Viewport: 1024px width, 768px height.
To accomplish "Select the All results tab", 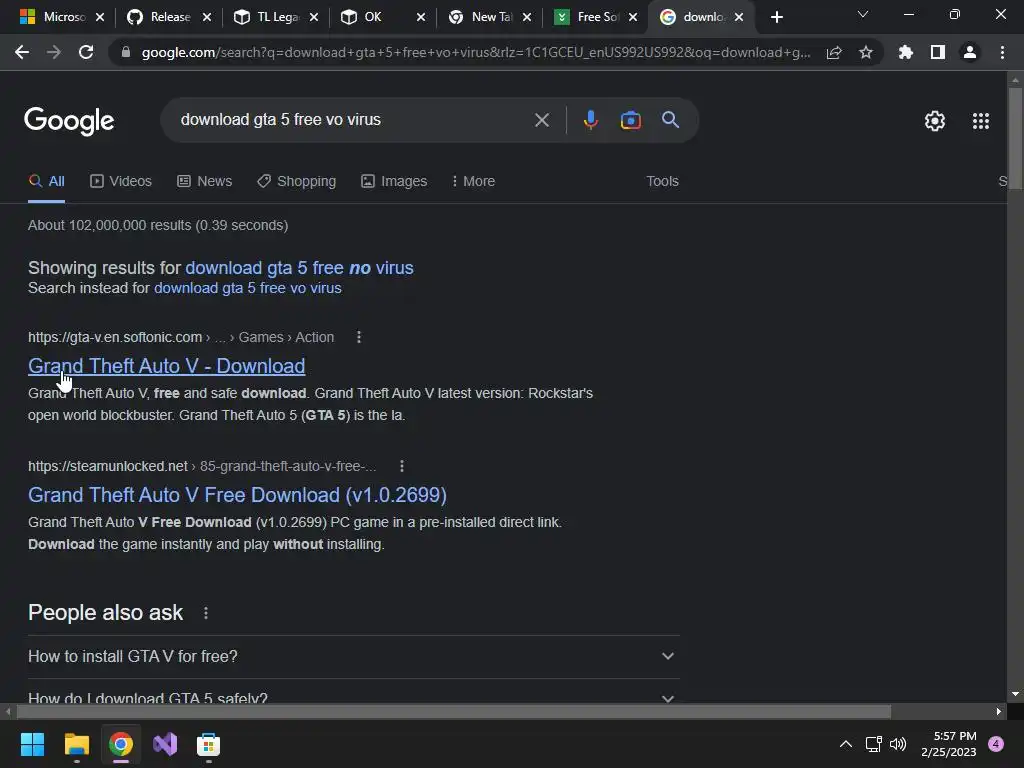I will coord(46,182).
